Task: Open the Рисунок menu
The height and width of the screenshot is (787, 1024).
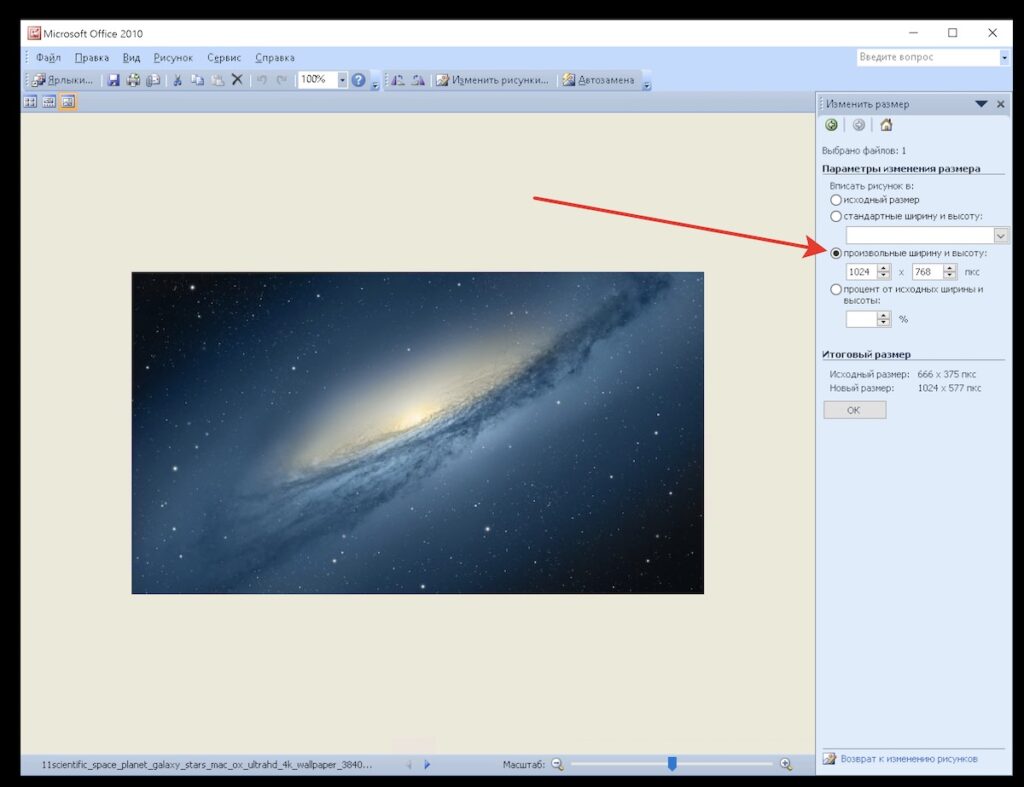Action: point(173,57)
